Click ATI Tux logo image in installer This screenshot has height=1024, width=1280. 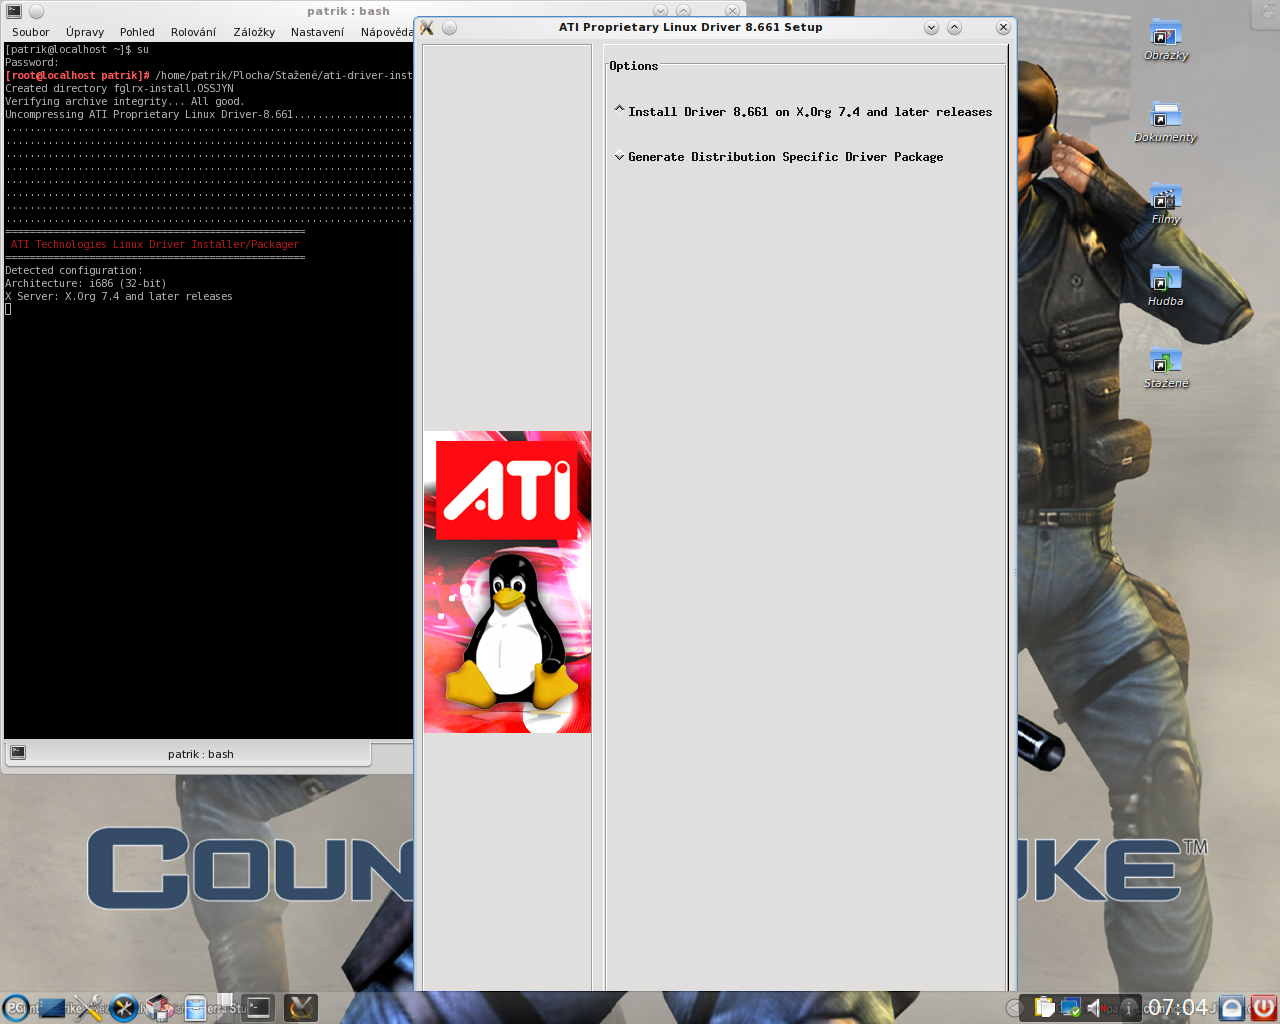[x=508, y=582]
